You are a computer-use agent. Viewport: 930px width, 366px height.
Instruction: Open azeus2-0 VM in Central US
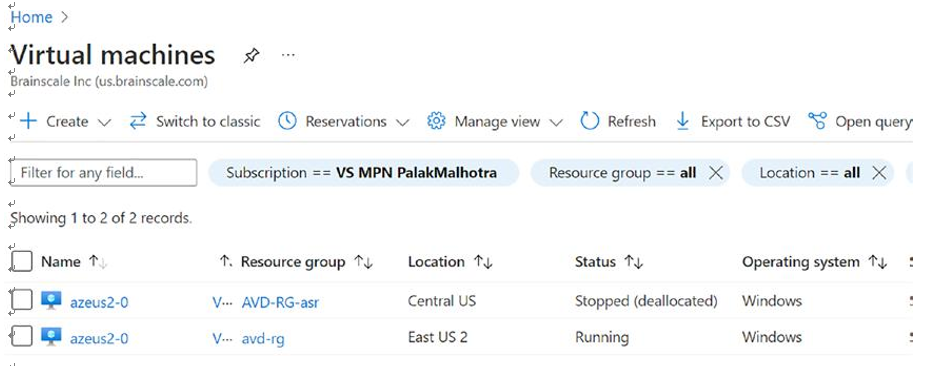click(99, 303)
